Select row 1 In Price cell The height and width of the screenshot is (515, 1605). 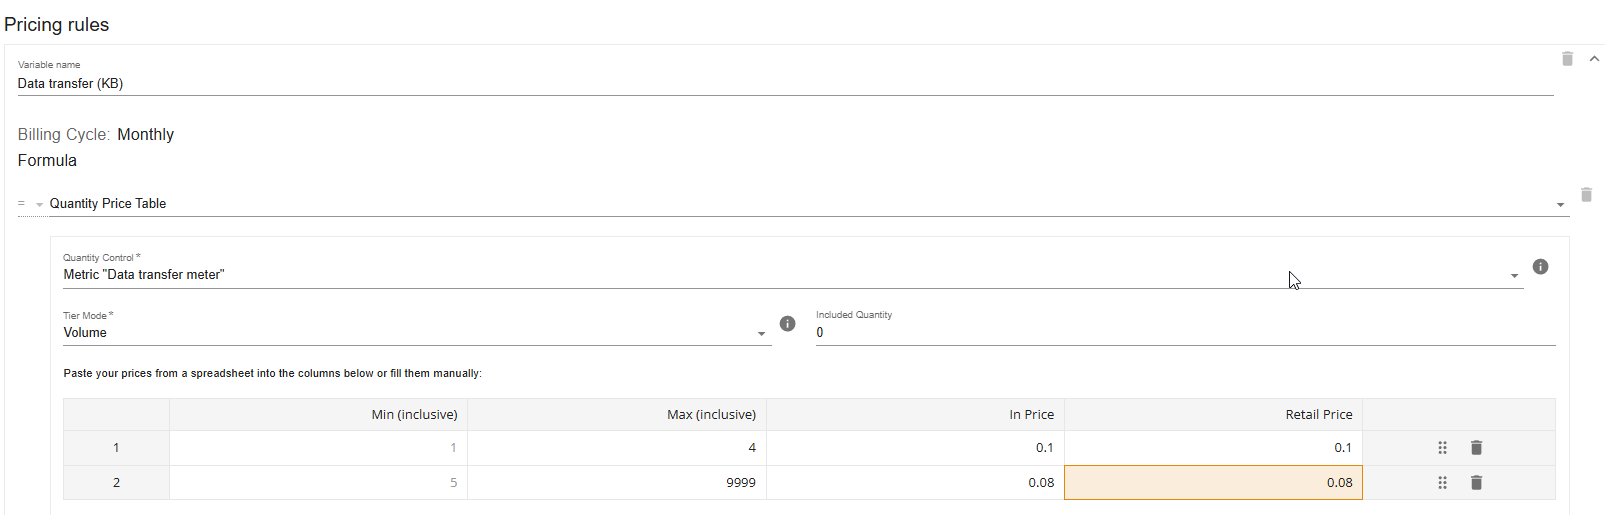click(915, 448)
